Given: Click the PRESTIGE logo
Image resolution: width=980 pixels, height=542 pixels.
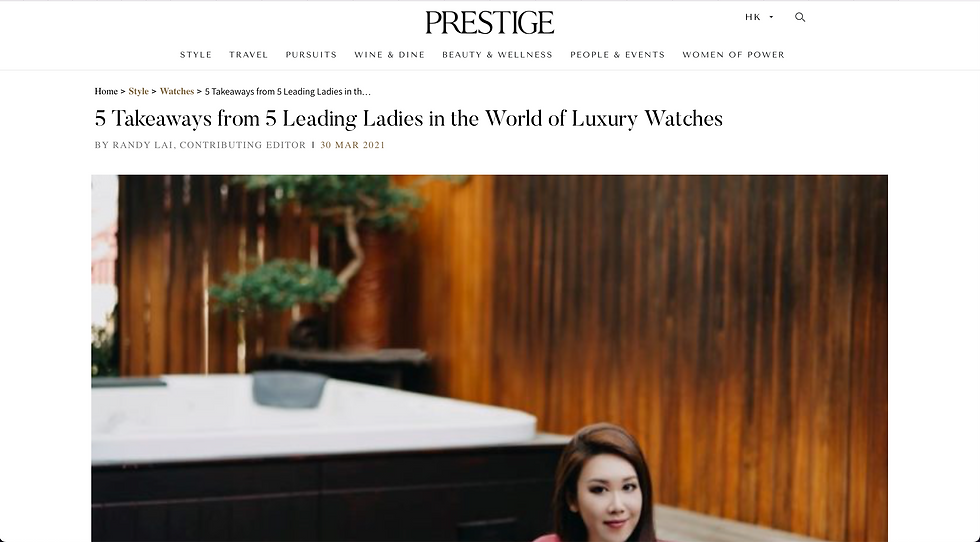Looking at the screenshot, I should (489, 23).
